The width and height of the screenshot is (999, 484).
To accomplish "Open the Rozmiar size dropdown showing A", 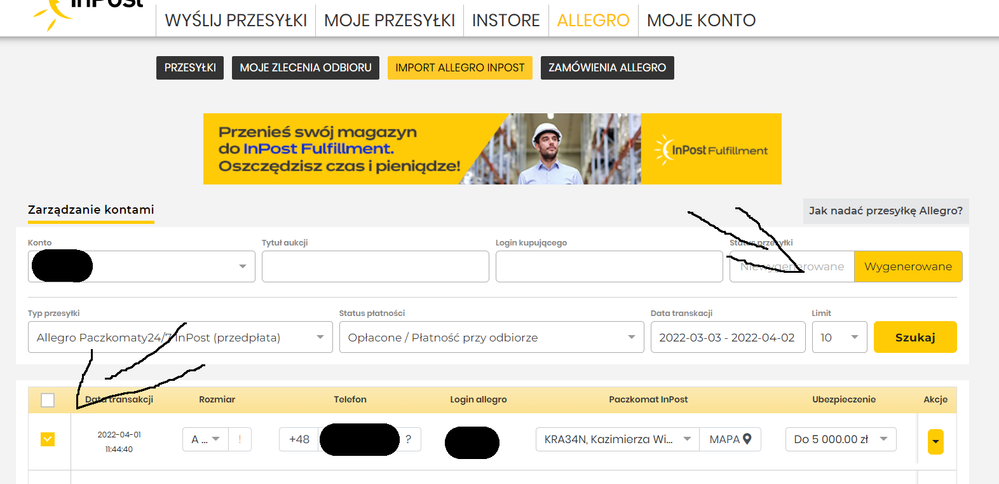I will pyautogui.click(x=205, y=439).
